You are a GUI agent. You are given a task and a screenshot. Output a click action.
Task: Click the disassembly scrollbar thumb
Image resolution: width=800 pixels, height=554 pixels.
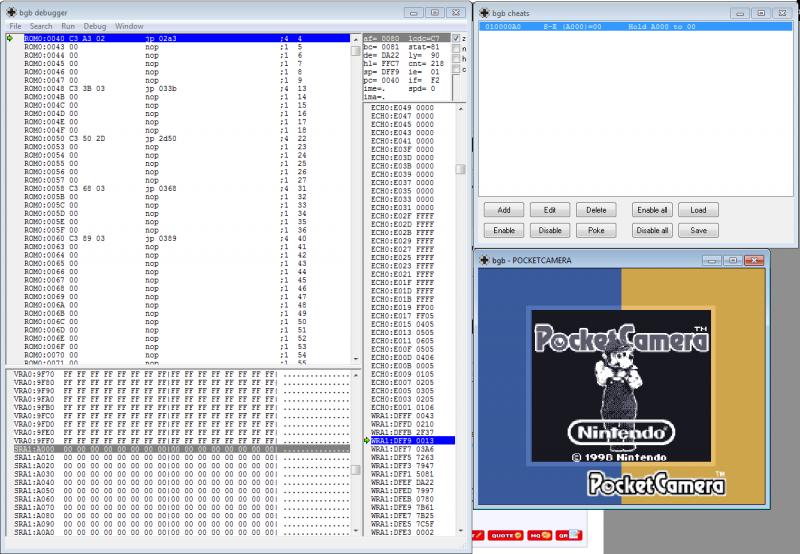(x=356, y=51)
